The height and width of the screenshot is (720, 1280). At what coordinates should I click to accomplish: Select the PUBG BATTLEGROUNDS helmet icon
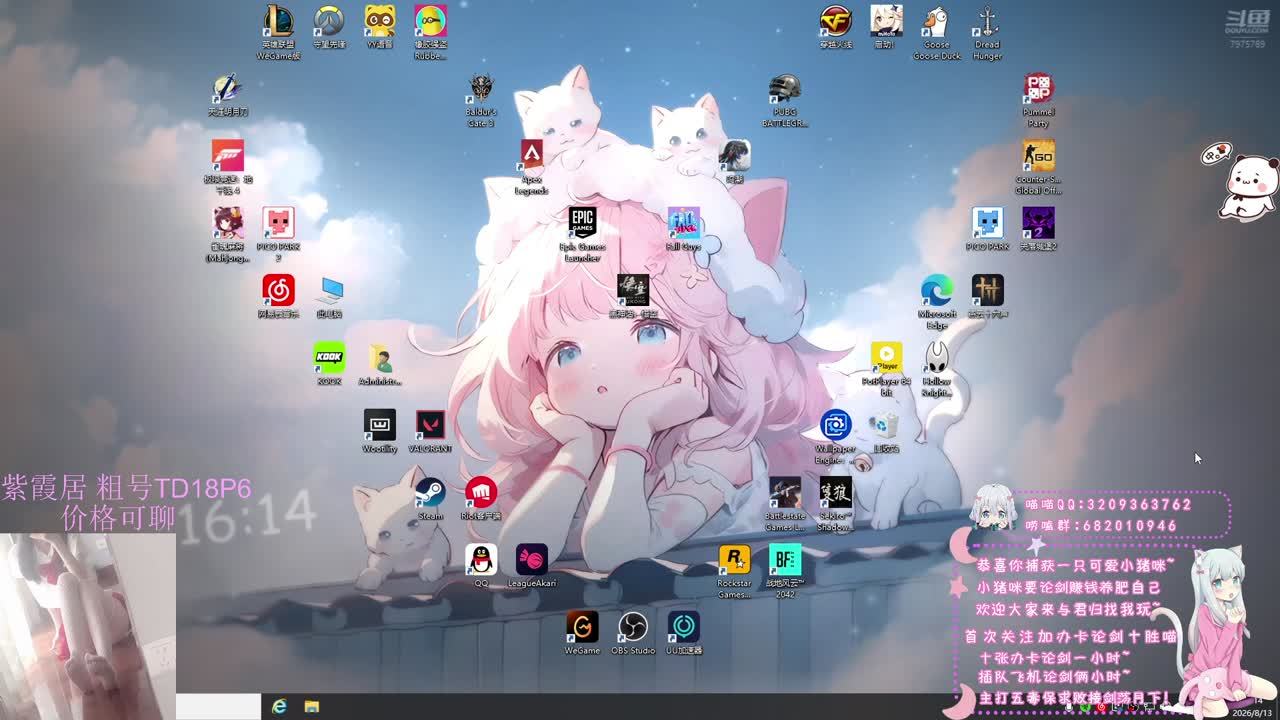pos(785,88)
